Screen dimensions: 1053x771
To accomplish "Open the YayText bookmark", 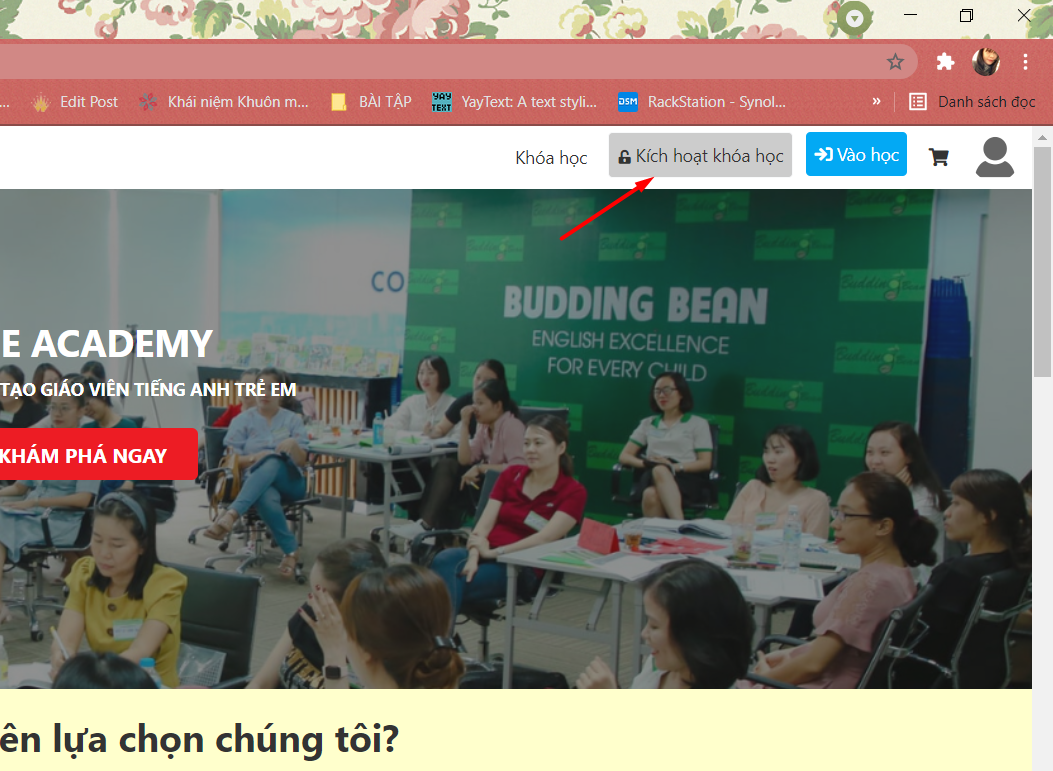I will tap(514, 102).
